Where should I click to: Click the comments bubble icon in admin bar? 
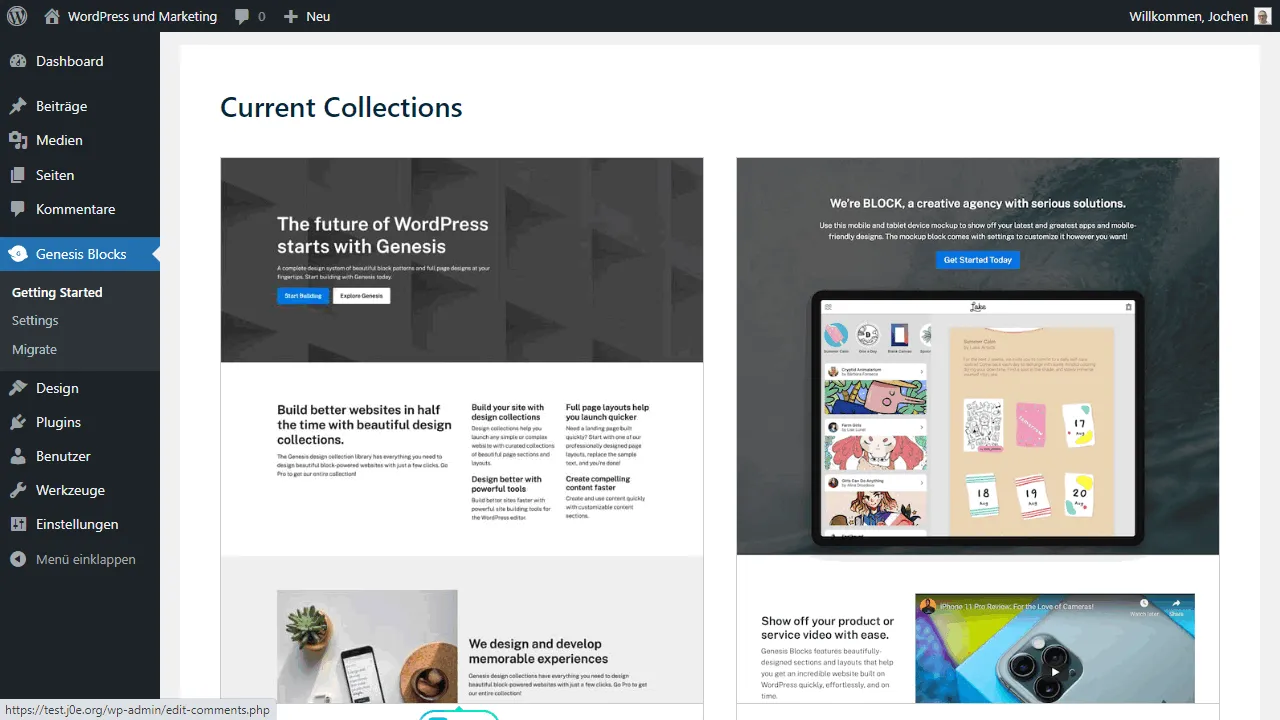[x=242, y=17]
